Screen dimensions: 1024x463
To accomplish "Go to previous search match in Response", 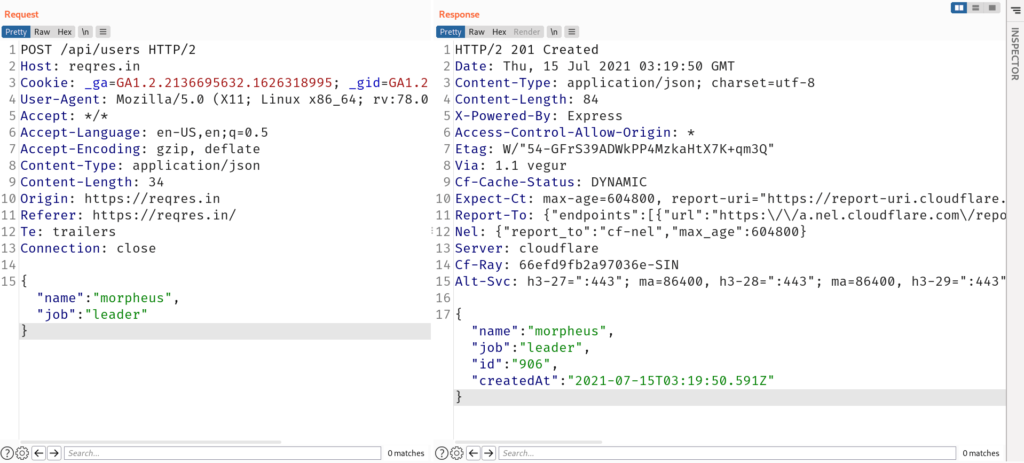I will pyautogui.click(x=473, y=453).
